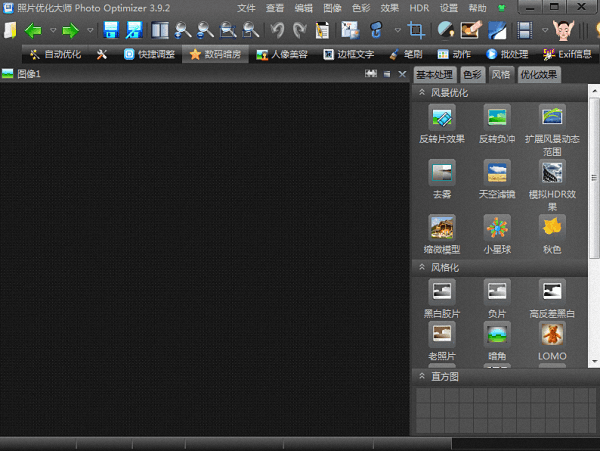Click the first magnifier zoom icon
The width and height of the screenshot is (600, 451).
(x=183, y=30)
